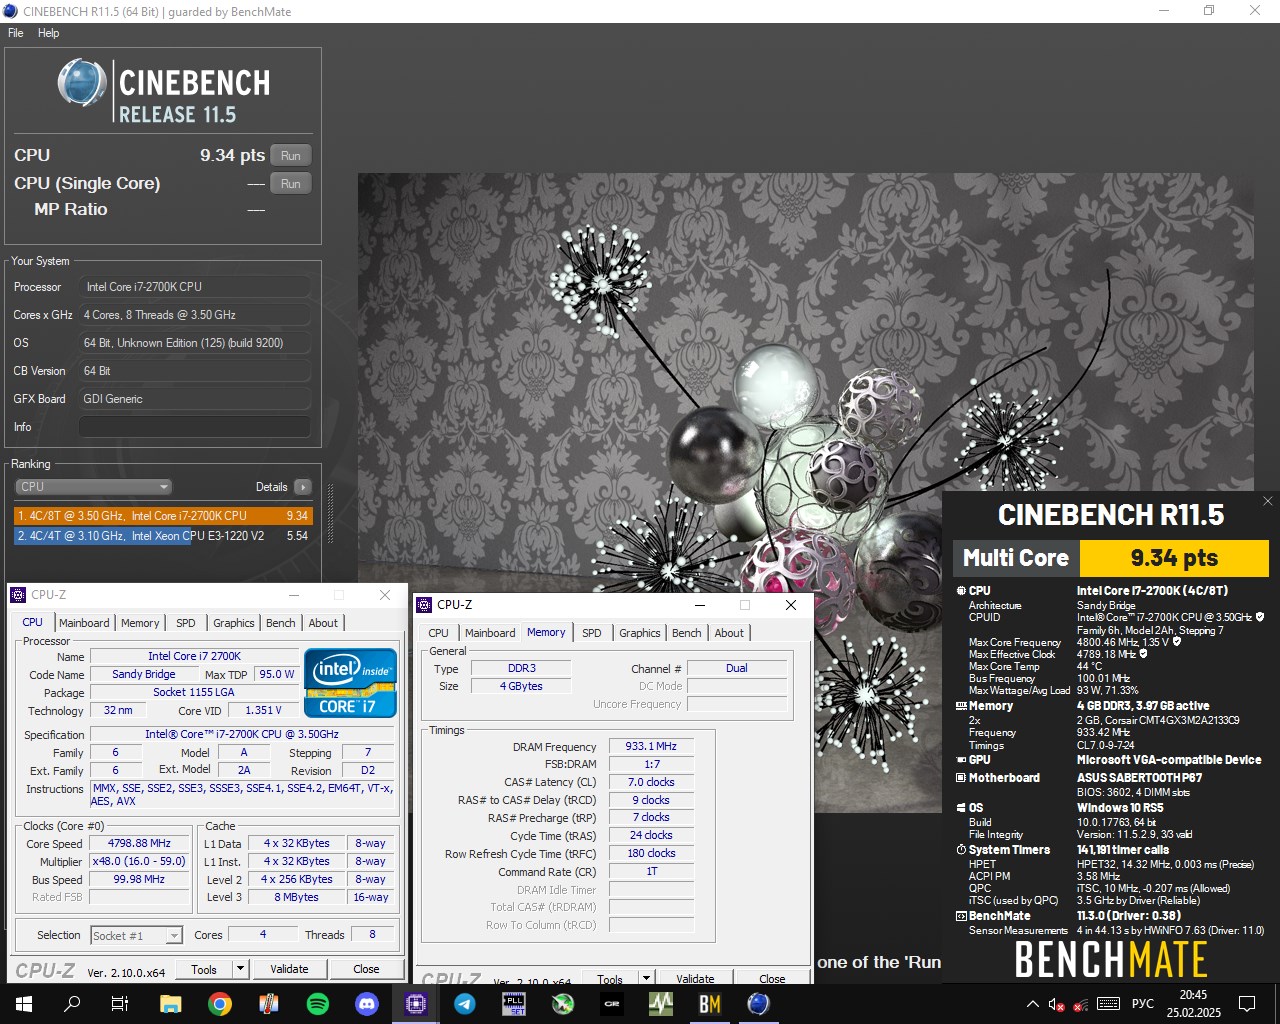
Task: Open Telegram from the taskbar
Action: [465, 1004]
